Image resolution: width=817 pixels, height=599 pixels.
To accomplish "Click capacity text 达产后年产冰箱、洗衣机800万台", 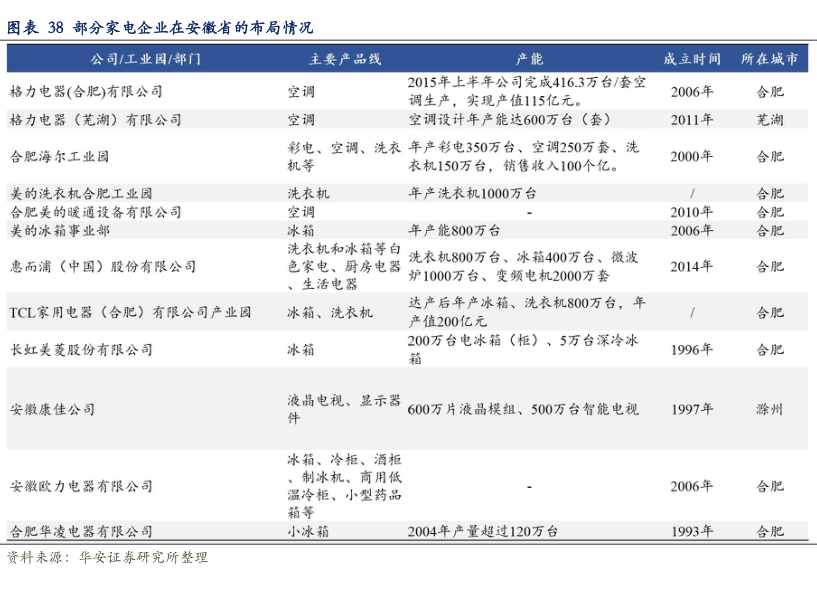I will click(512, 303).
